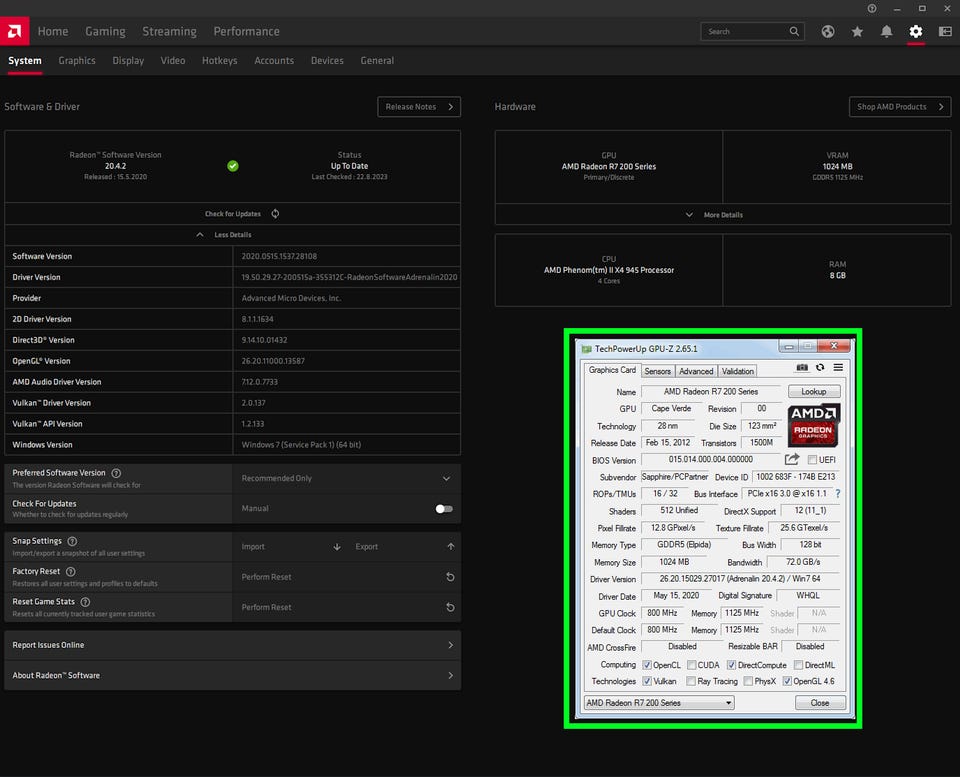
Task: Click the GPU-Z BIOS share/export icon
Action: pyautogui.click(x=792, y=459)
